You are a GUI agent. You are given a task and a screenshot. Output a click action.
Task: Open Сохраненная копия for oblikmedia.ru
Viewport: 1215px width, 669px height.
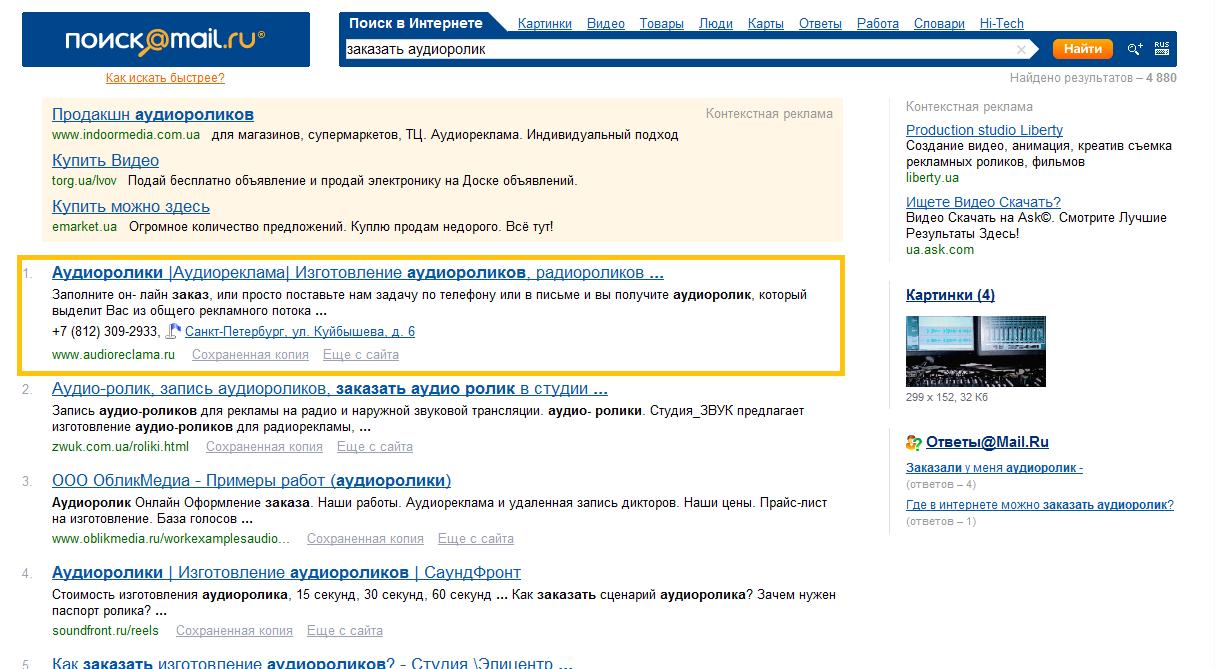click(x=365, y=539)
